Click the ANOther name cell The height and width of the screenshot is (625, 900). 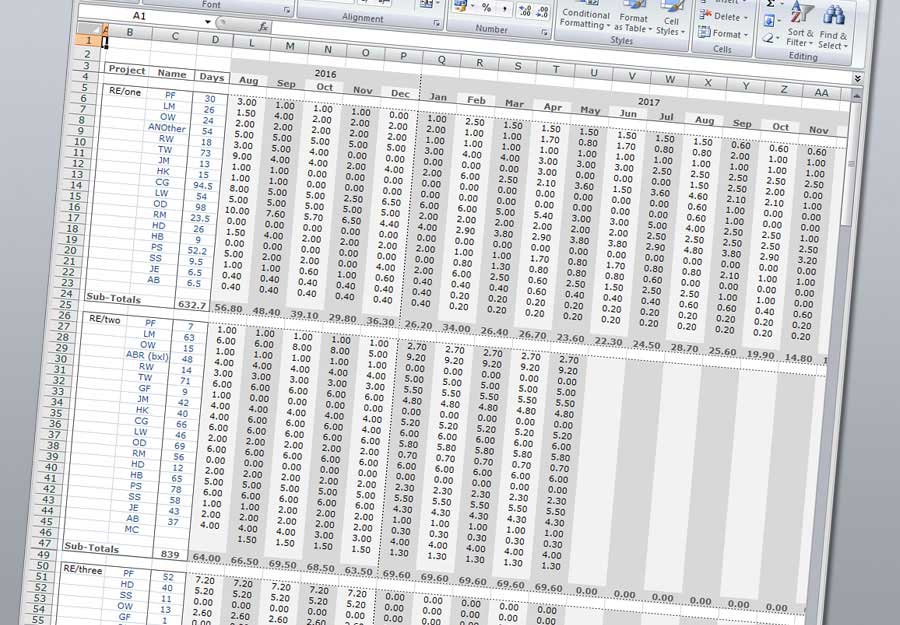point(166,127)
